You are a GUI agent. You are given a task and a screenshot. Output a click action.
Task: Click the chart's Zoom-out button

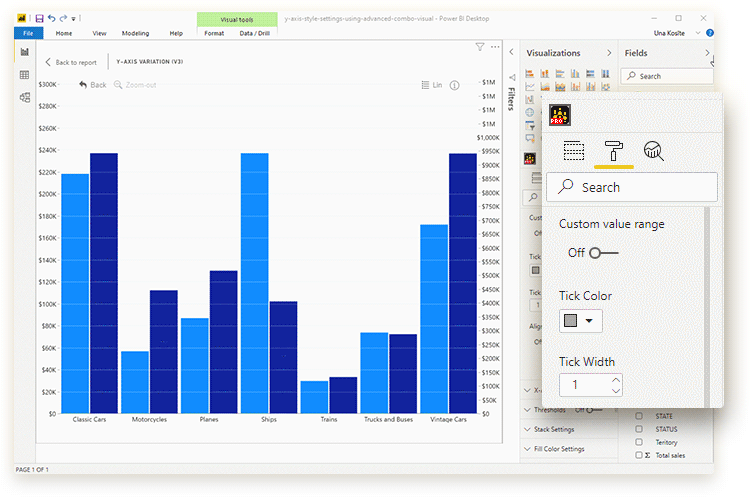135,85
